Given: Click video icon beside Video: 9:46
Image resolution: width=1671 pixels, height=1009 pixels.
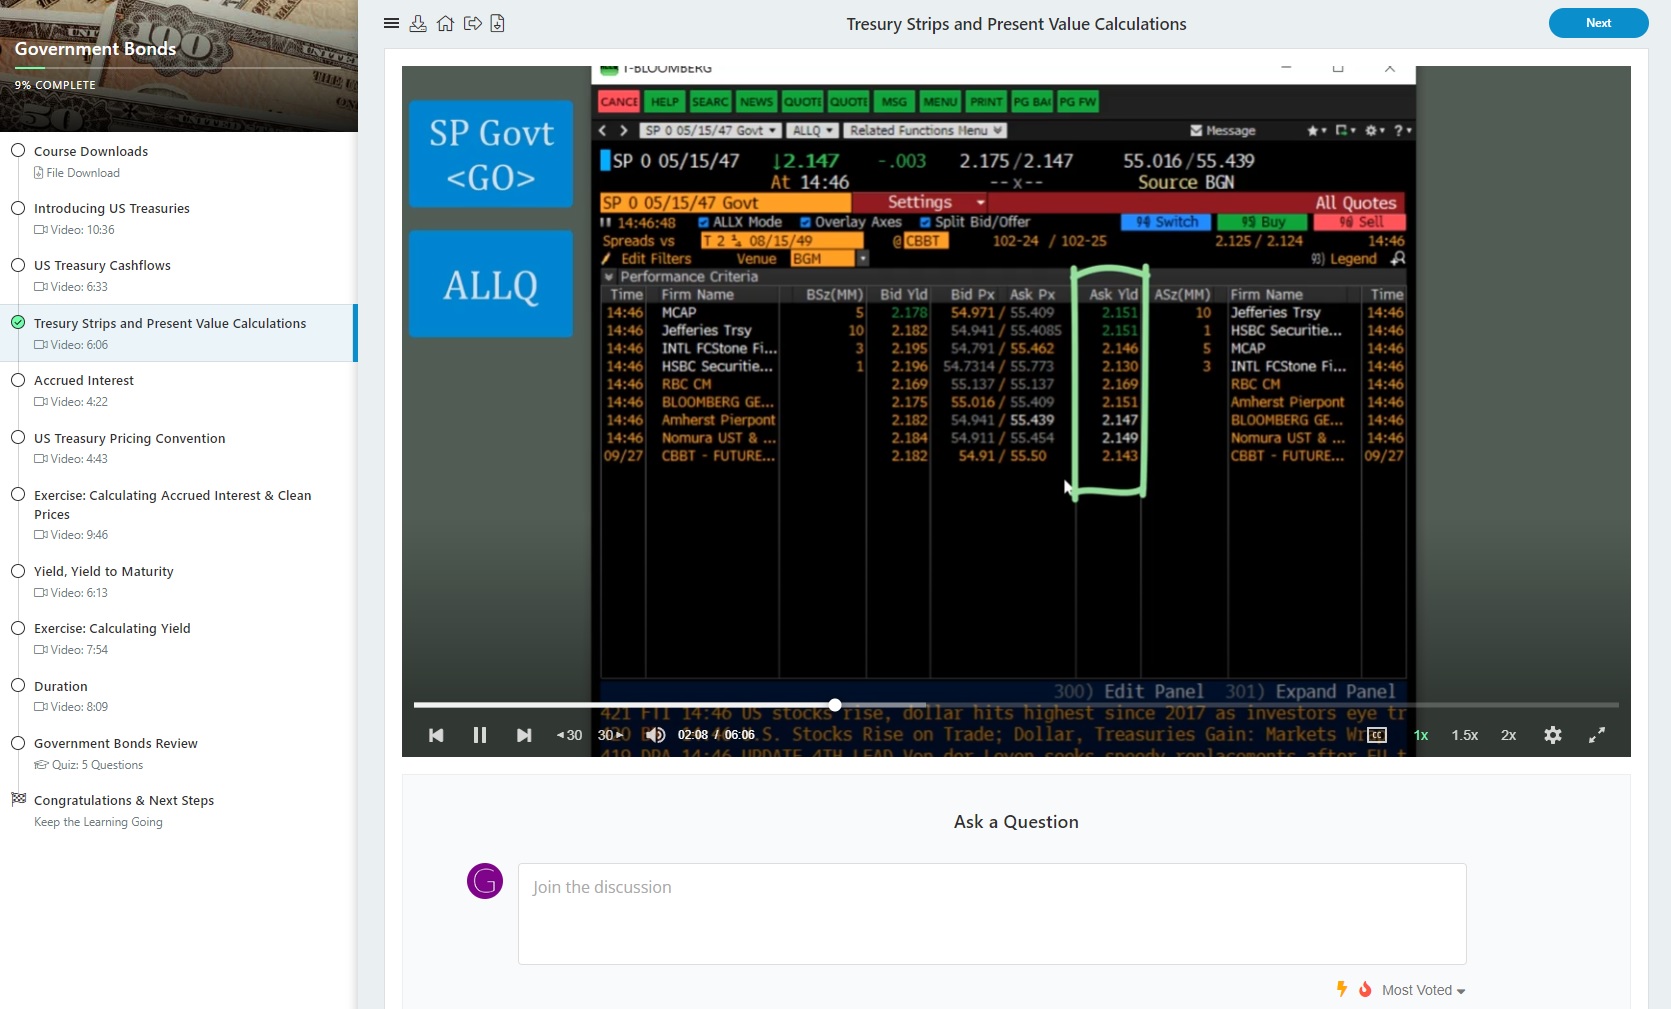Looking at the screenshot, I should [x=41, y=535].
